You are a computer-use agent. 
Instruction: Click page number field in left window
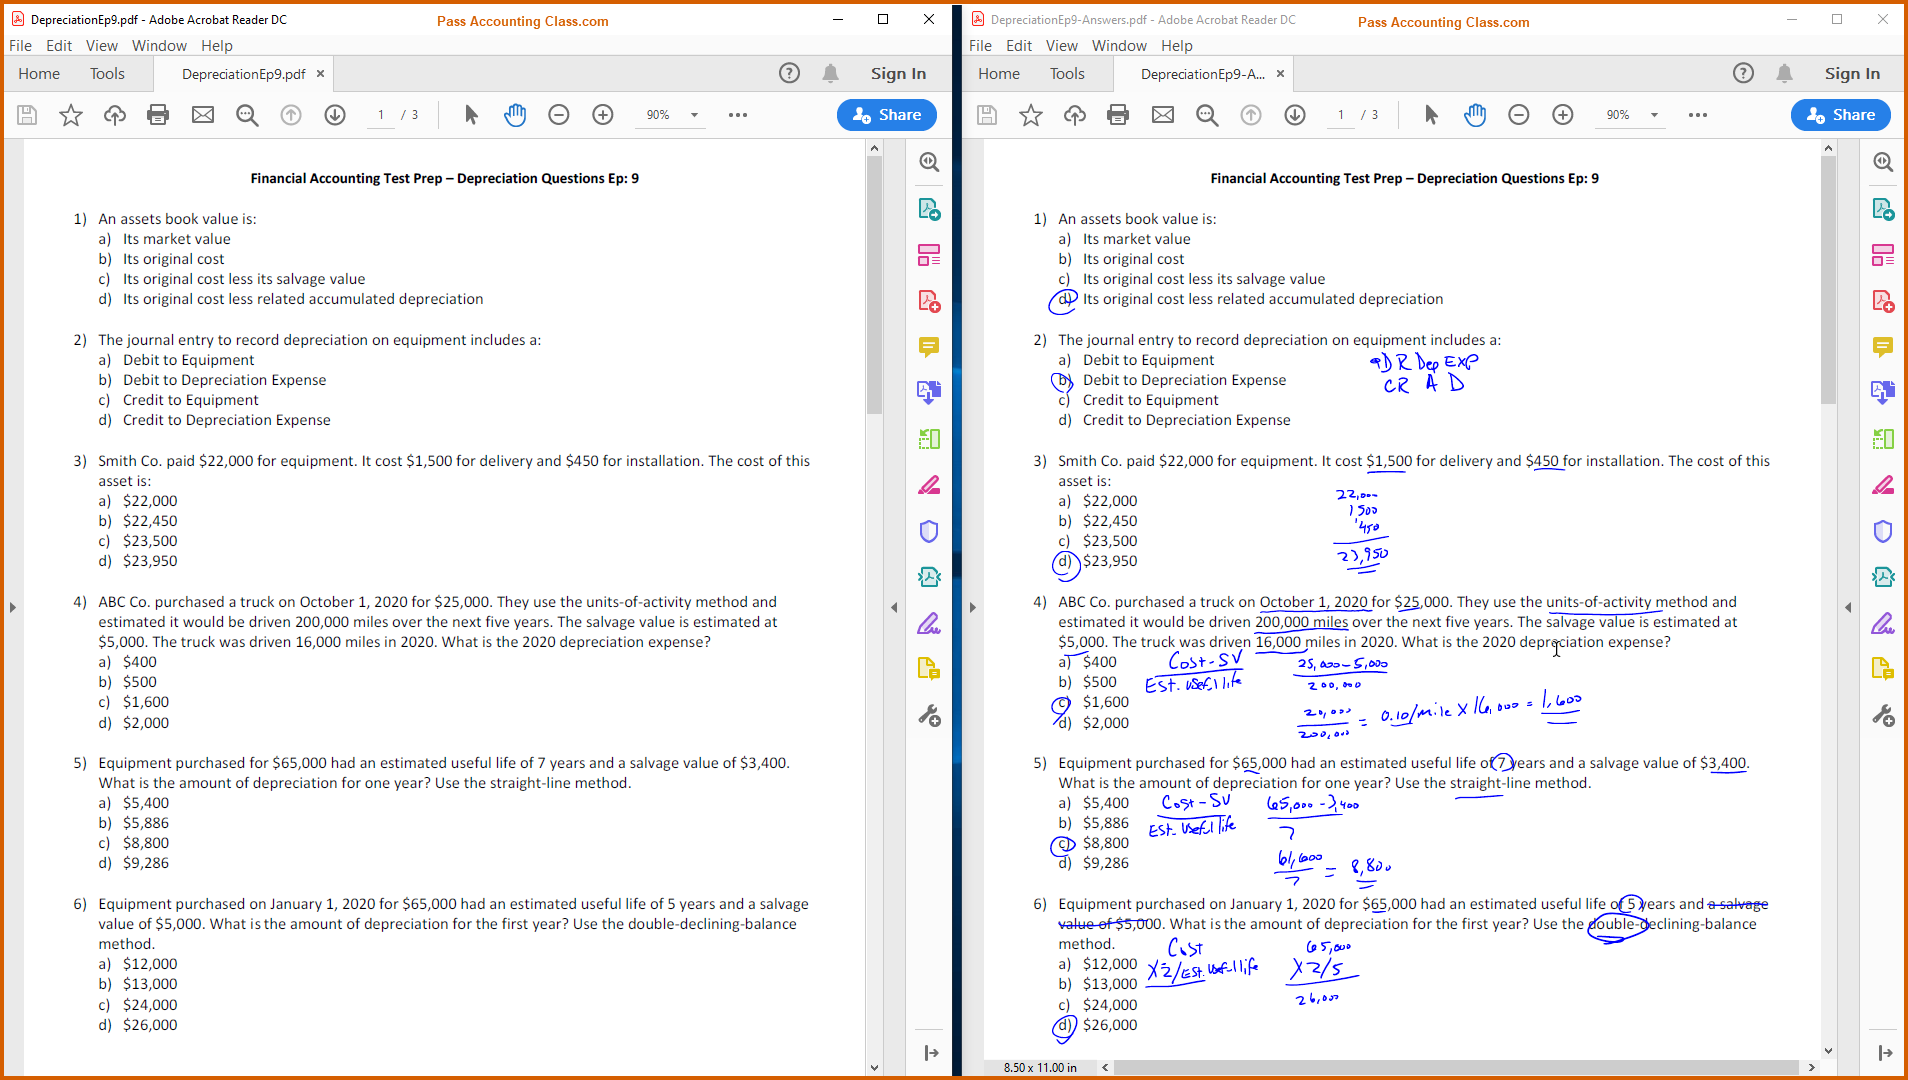(381, 115)
